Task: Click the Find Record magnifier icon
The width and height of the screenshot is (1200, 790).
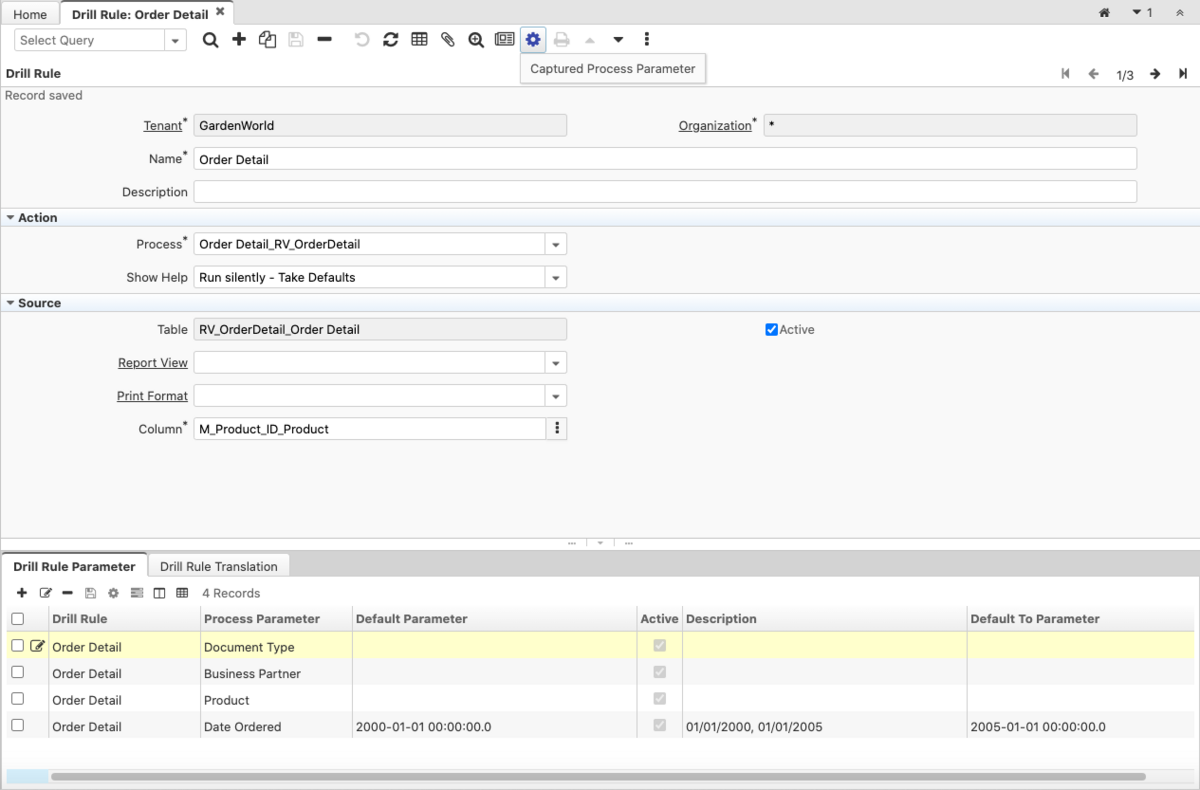Action: 210,40
